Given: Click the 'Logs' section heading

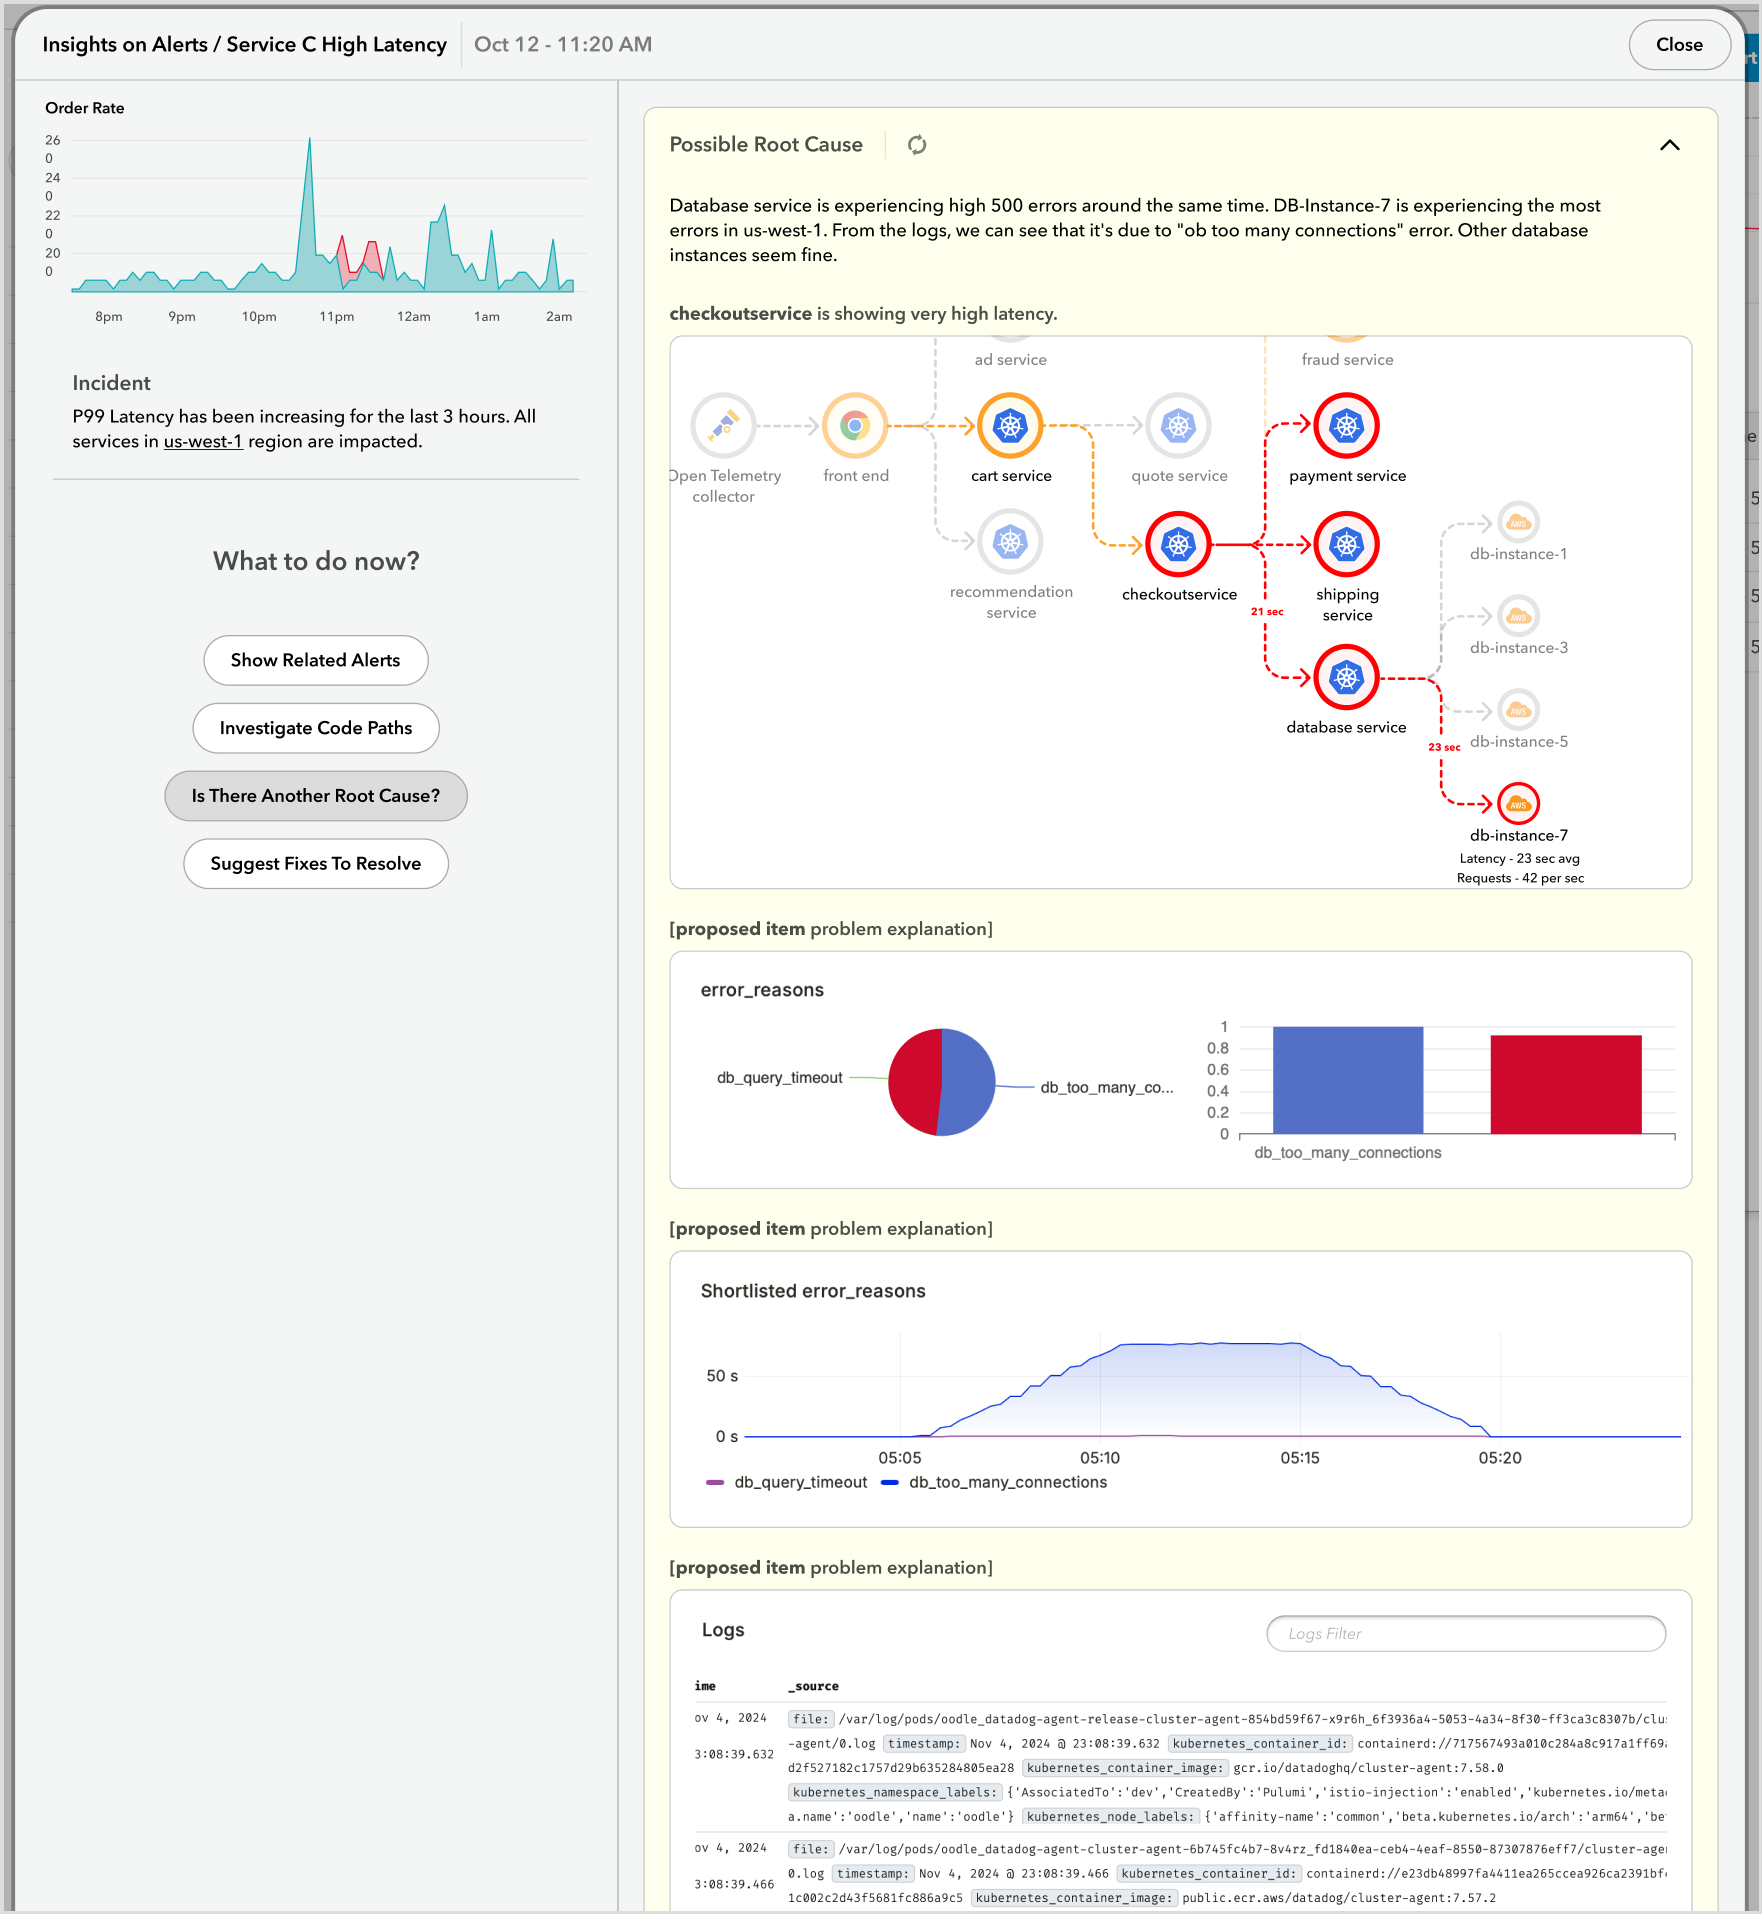Looking at the screenshot, I should [723, 1630].
